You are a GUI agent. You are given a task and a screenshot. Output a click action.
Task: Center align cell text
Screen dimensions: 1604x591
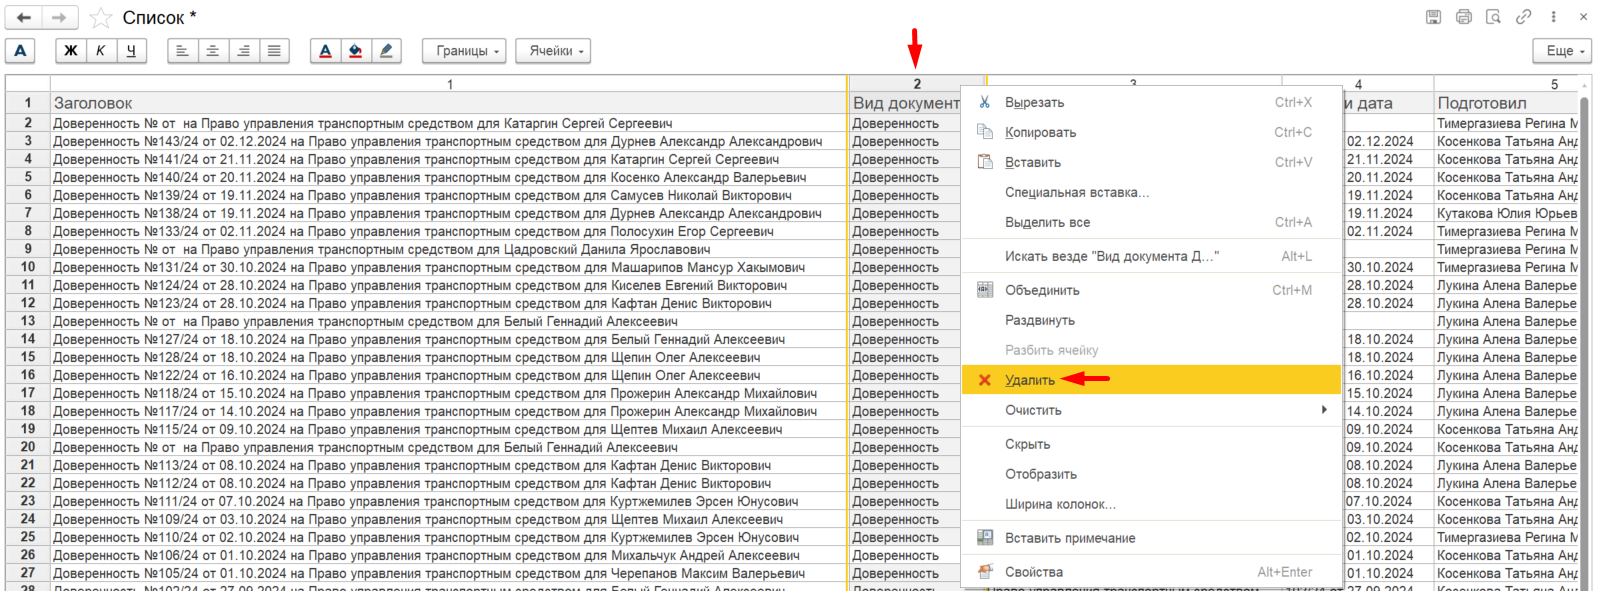213,50
